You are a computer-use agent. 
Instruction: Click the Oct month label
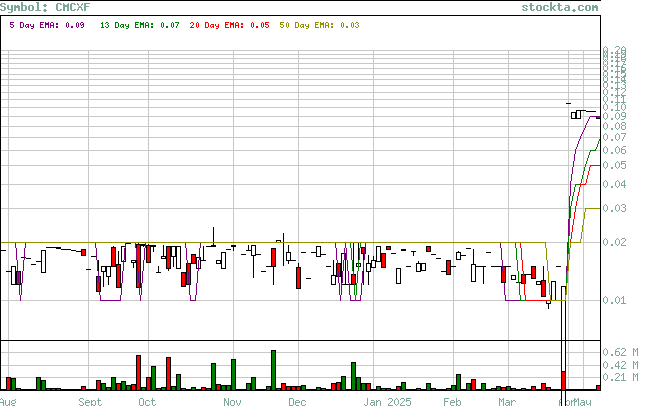tap(147, 402)
